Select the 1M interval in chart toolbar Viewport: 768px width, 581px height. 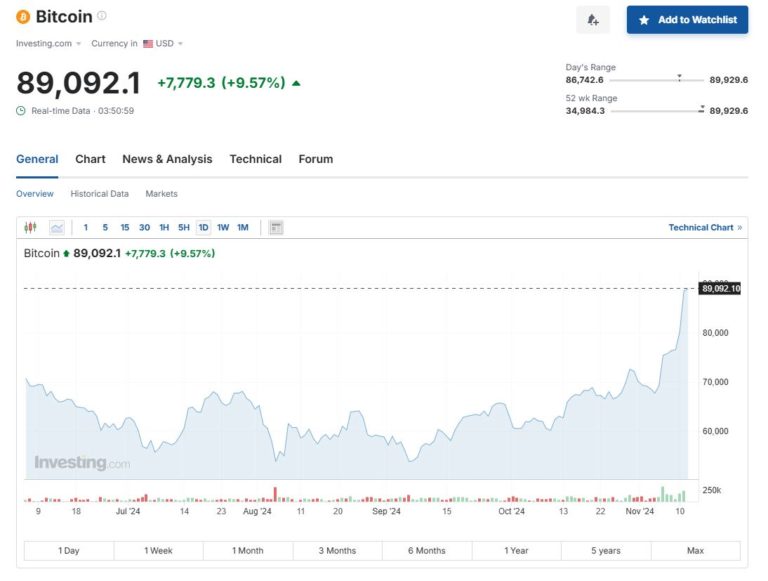pos(243,228)
